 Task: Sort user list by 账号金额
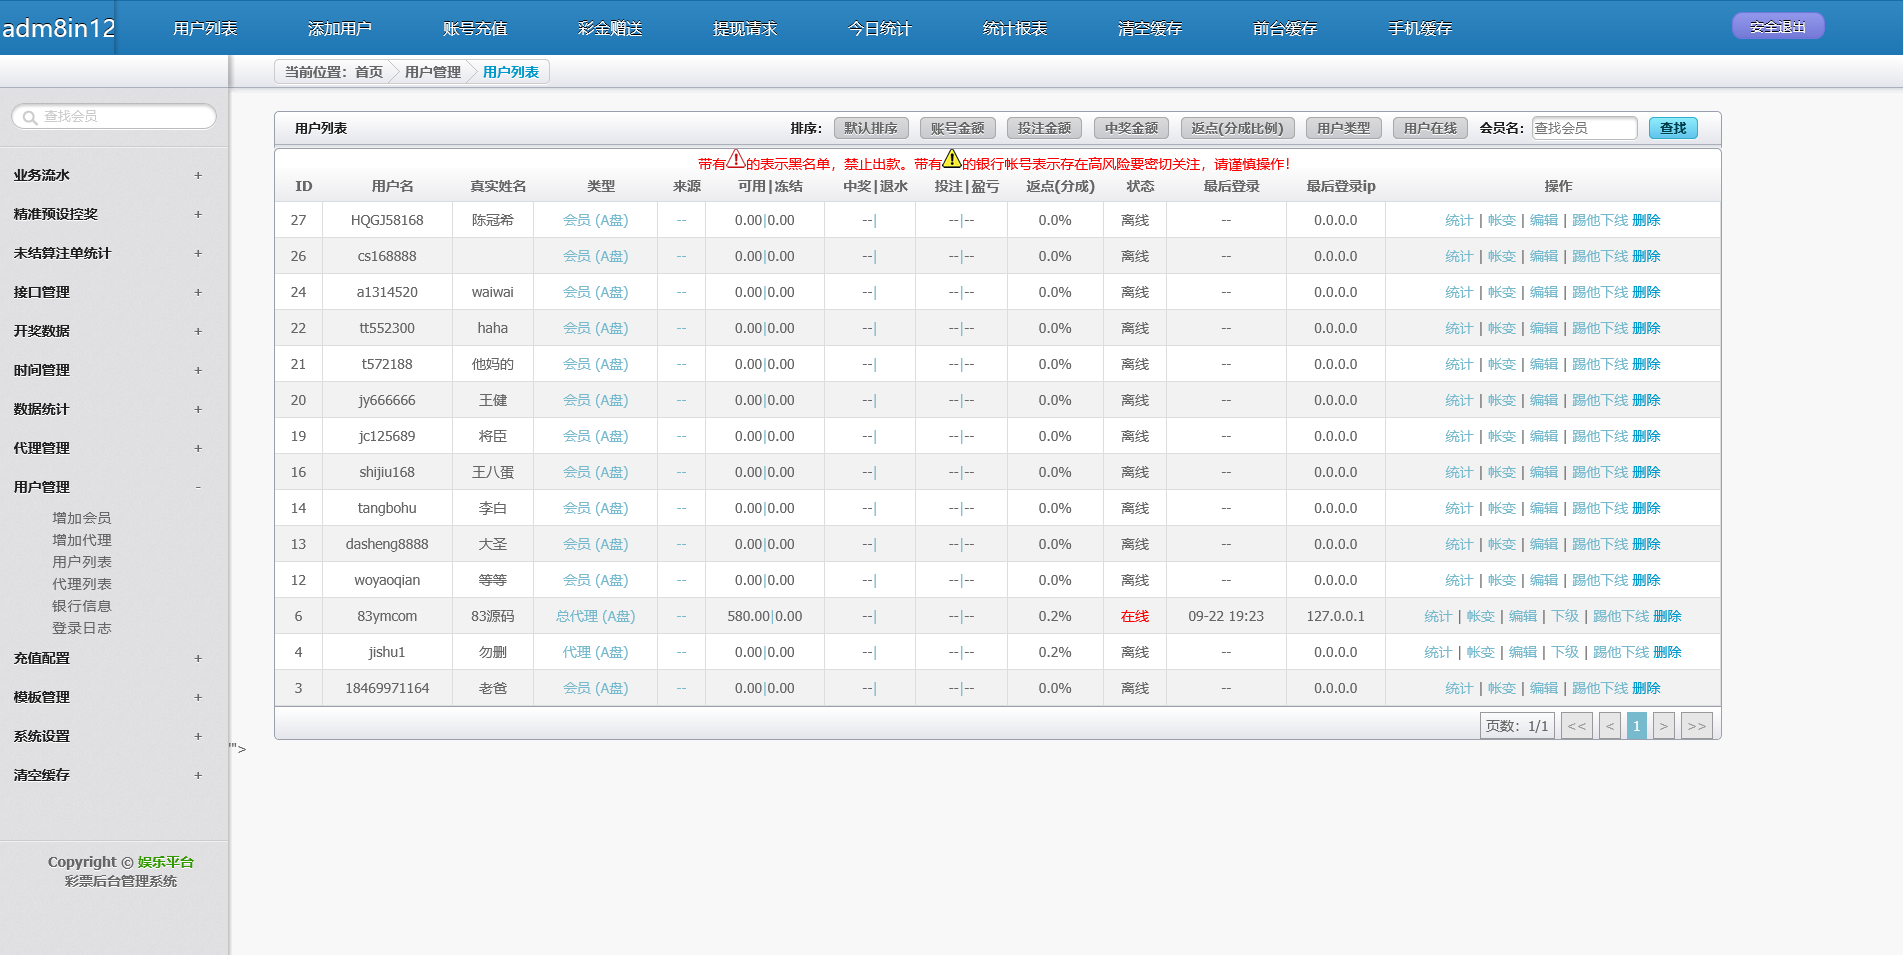(x=957, y=128)
